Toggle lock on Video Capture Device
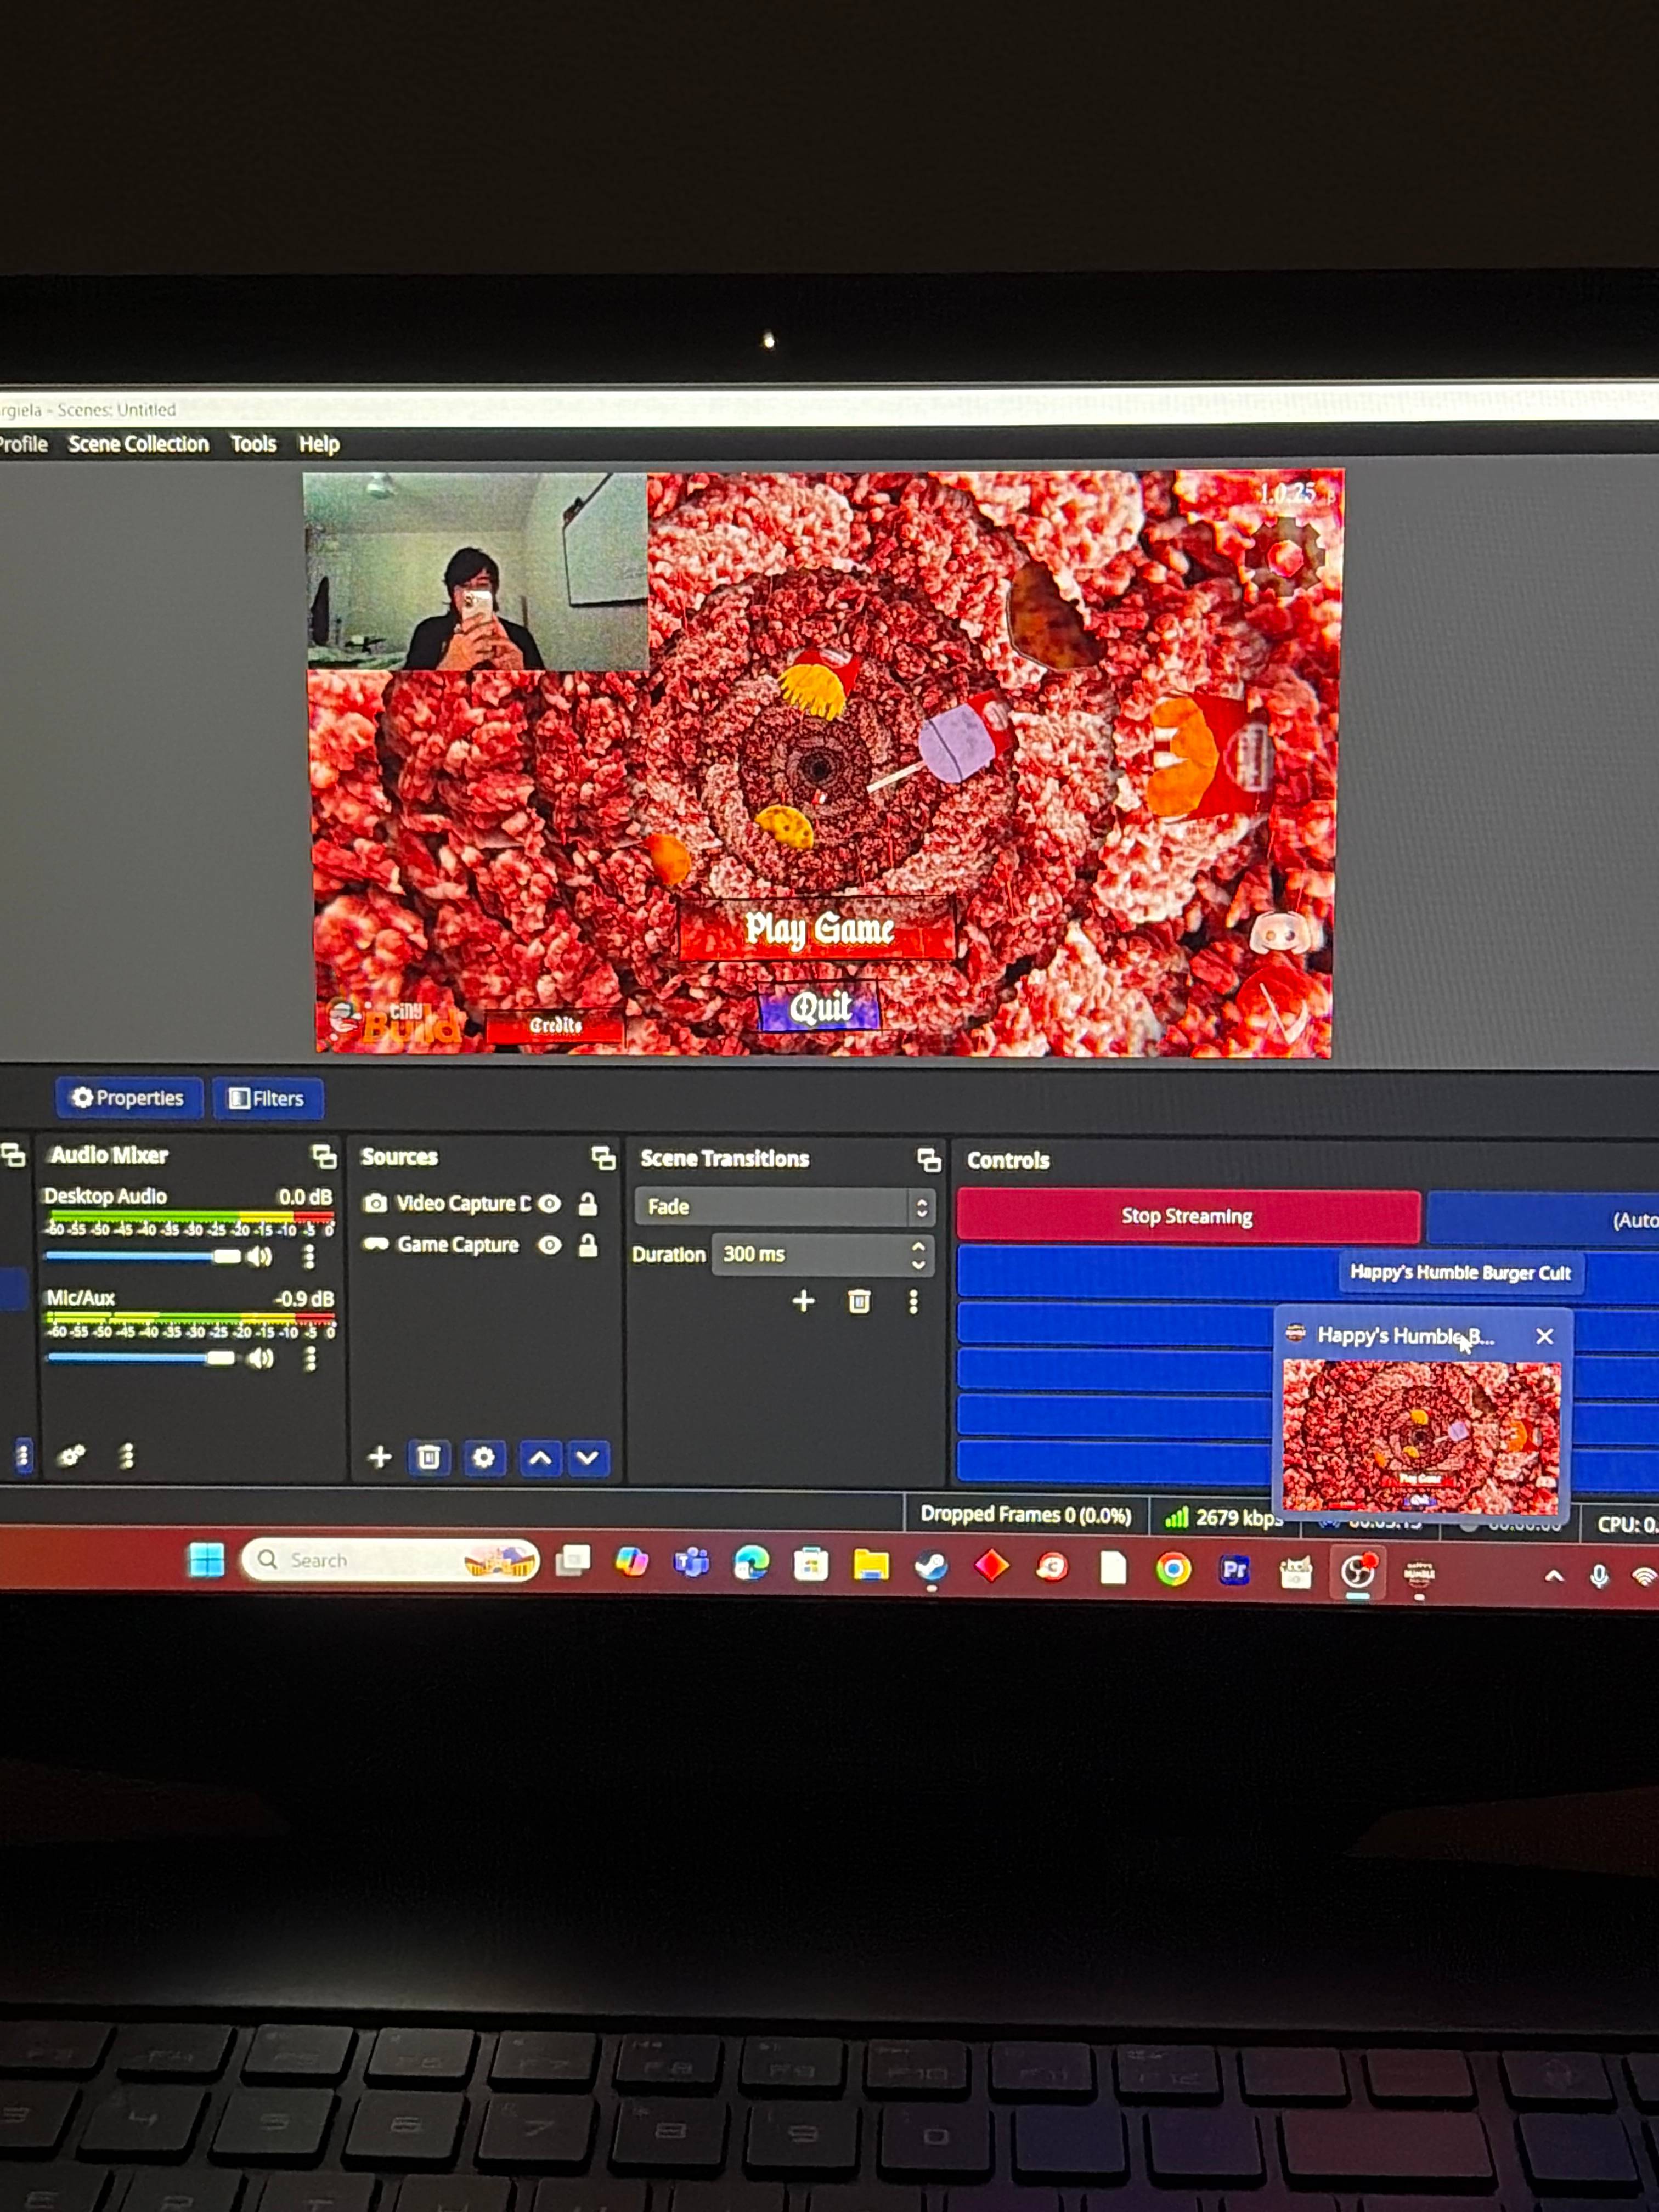This screenshot has width=1659, height=2212. coord(588,1204)
